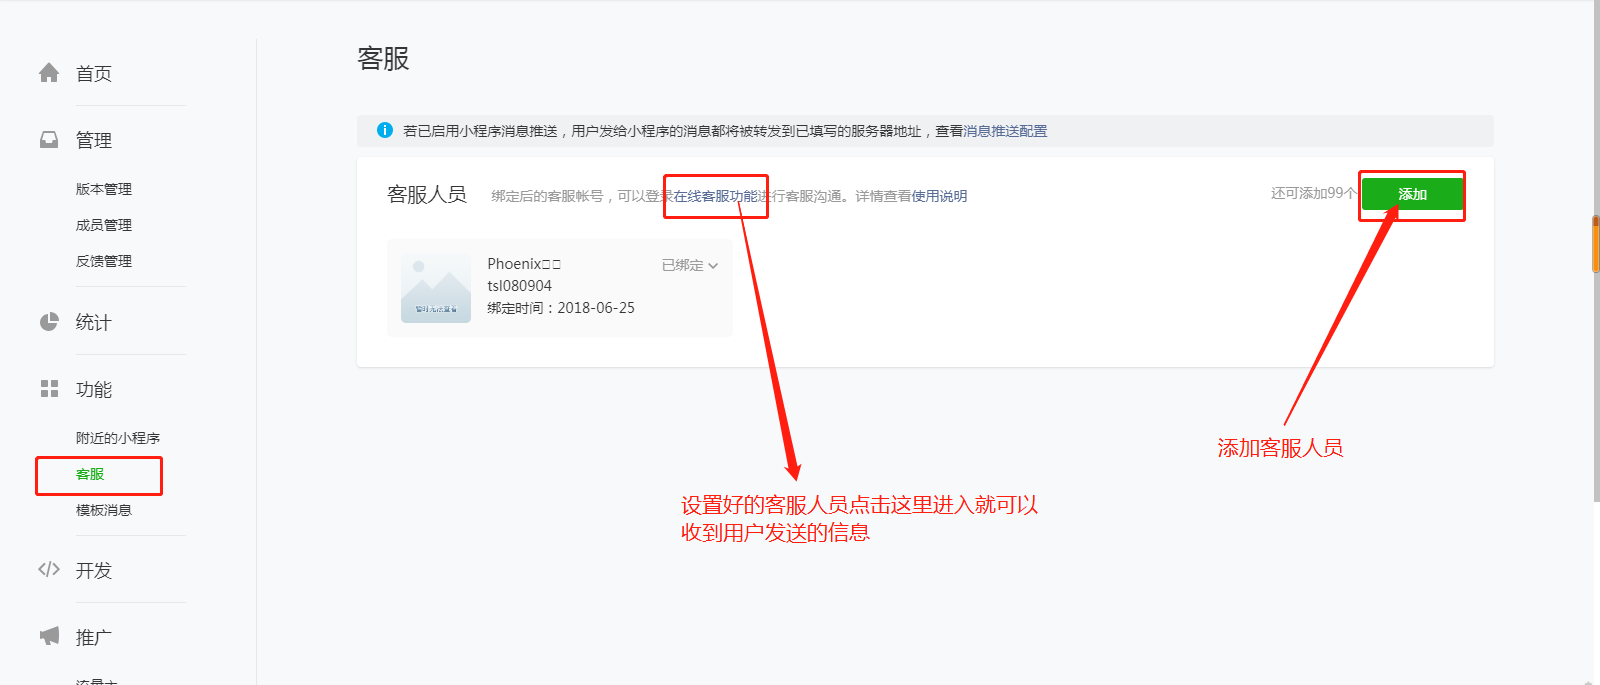The image size is (1600, 685).
Task: Click the blue info icon in notice bar
Action: click(x=384, y=130)
